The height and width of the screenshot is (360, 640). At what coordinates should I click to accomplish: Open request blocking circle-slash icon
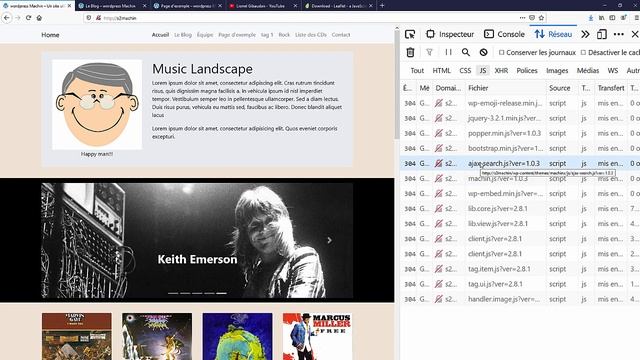(x=483, y=52)
